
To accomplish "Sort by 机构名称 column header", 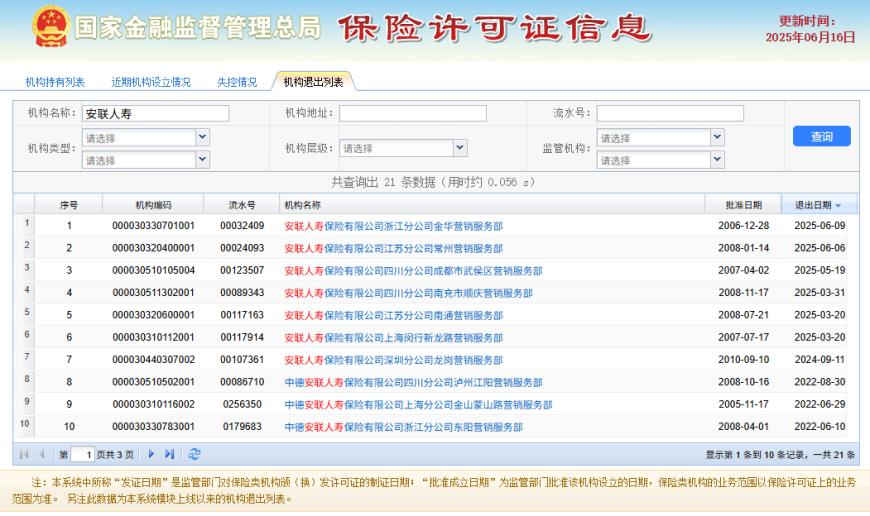I will click(492, 205).
